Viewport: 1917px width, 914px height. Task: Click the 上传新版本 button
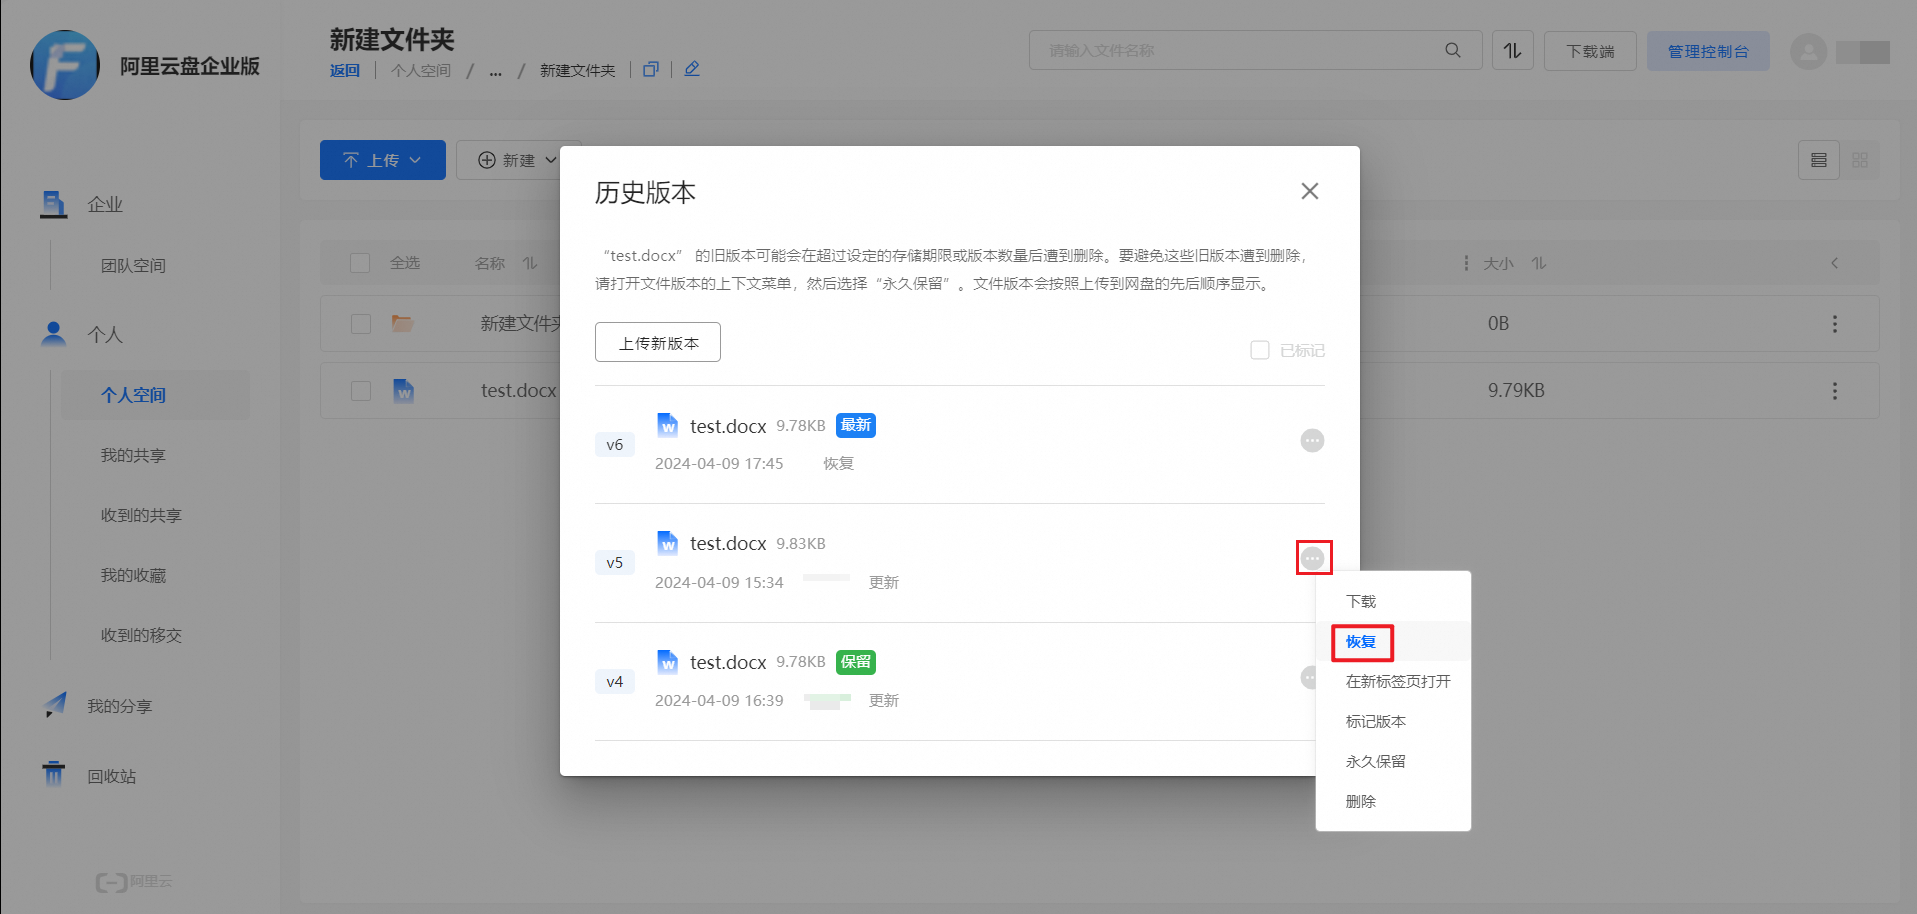(657, 341)
